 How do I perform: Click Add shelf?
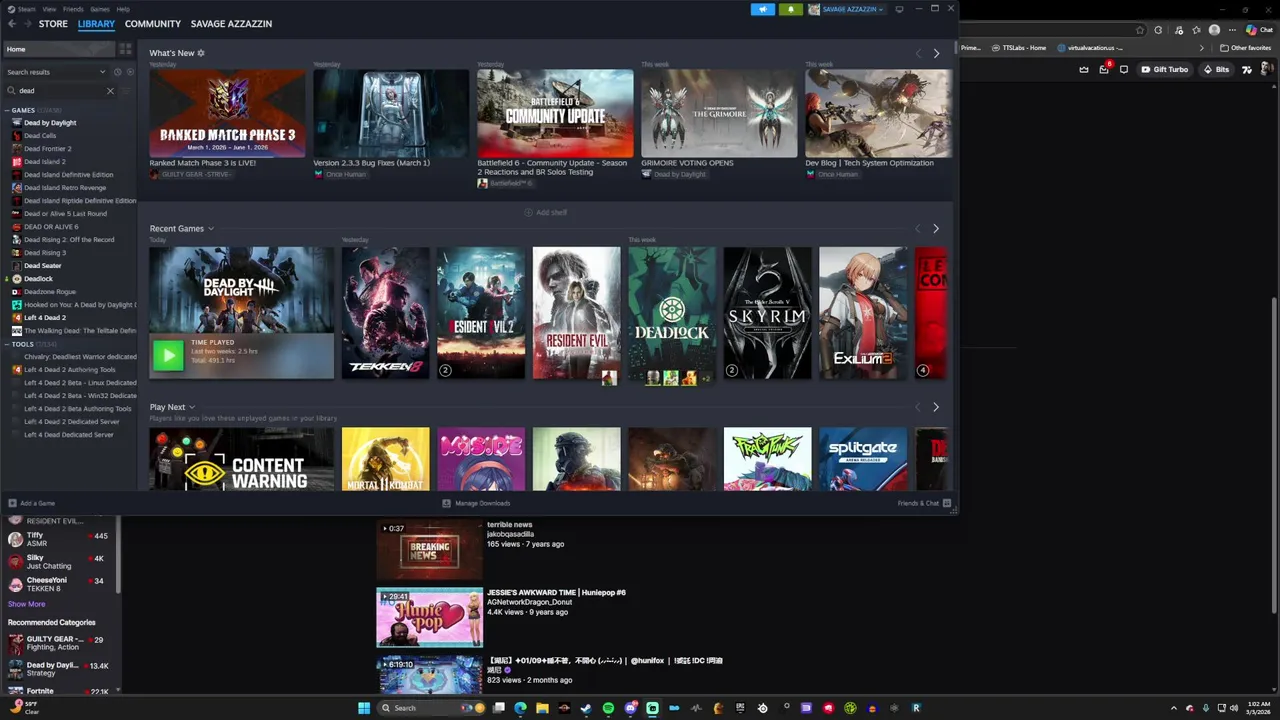tap(545, 212)
